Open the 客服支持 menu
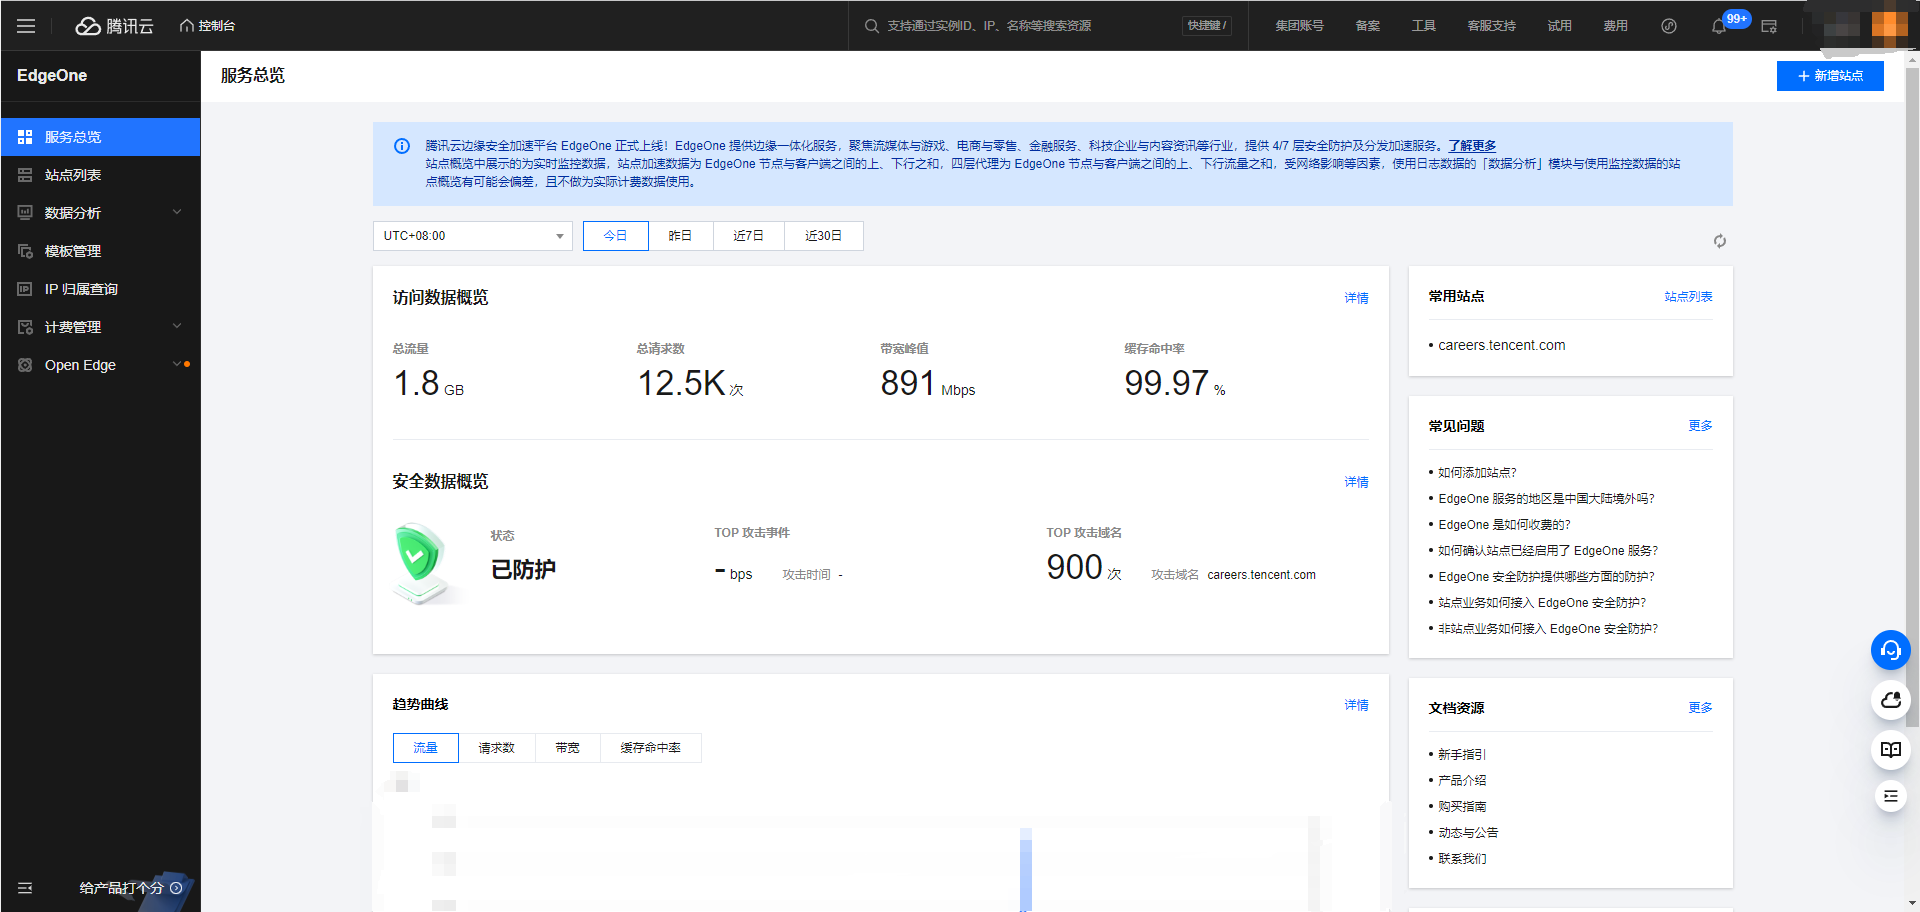 [1491, 26]
